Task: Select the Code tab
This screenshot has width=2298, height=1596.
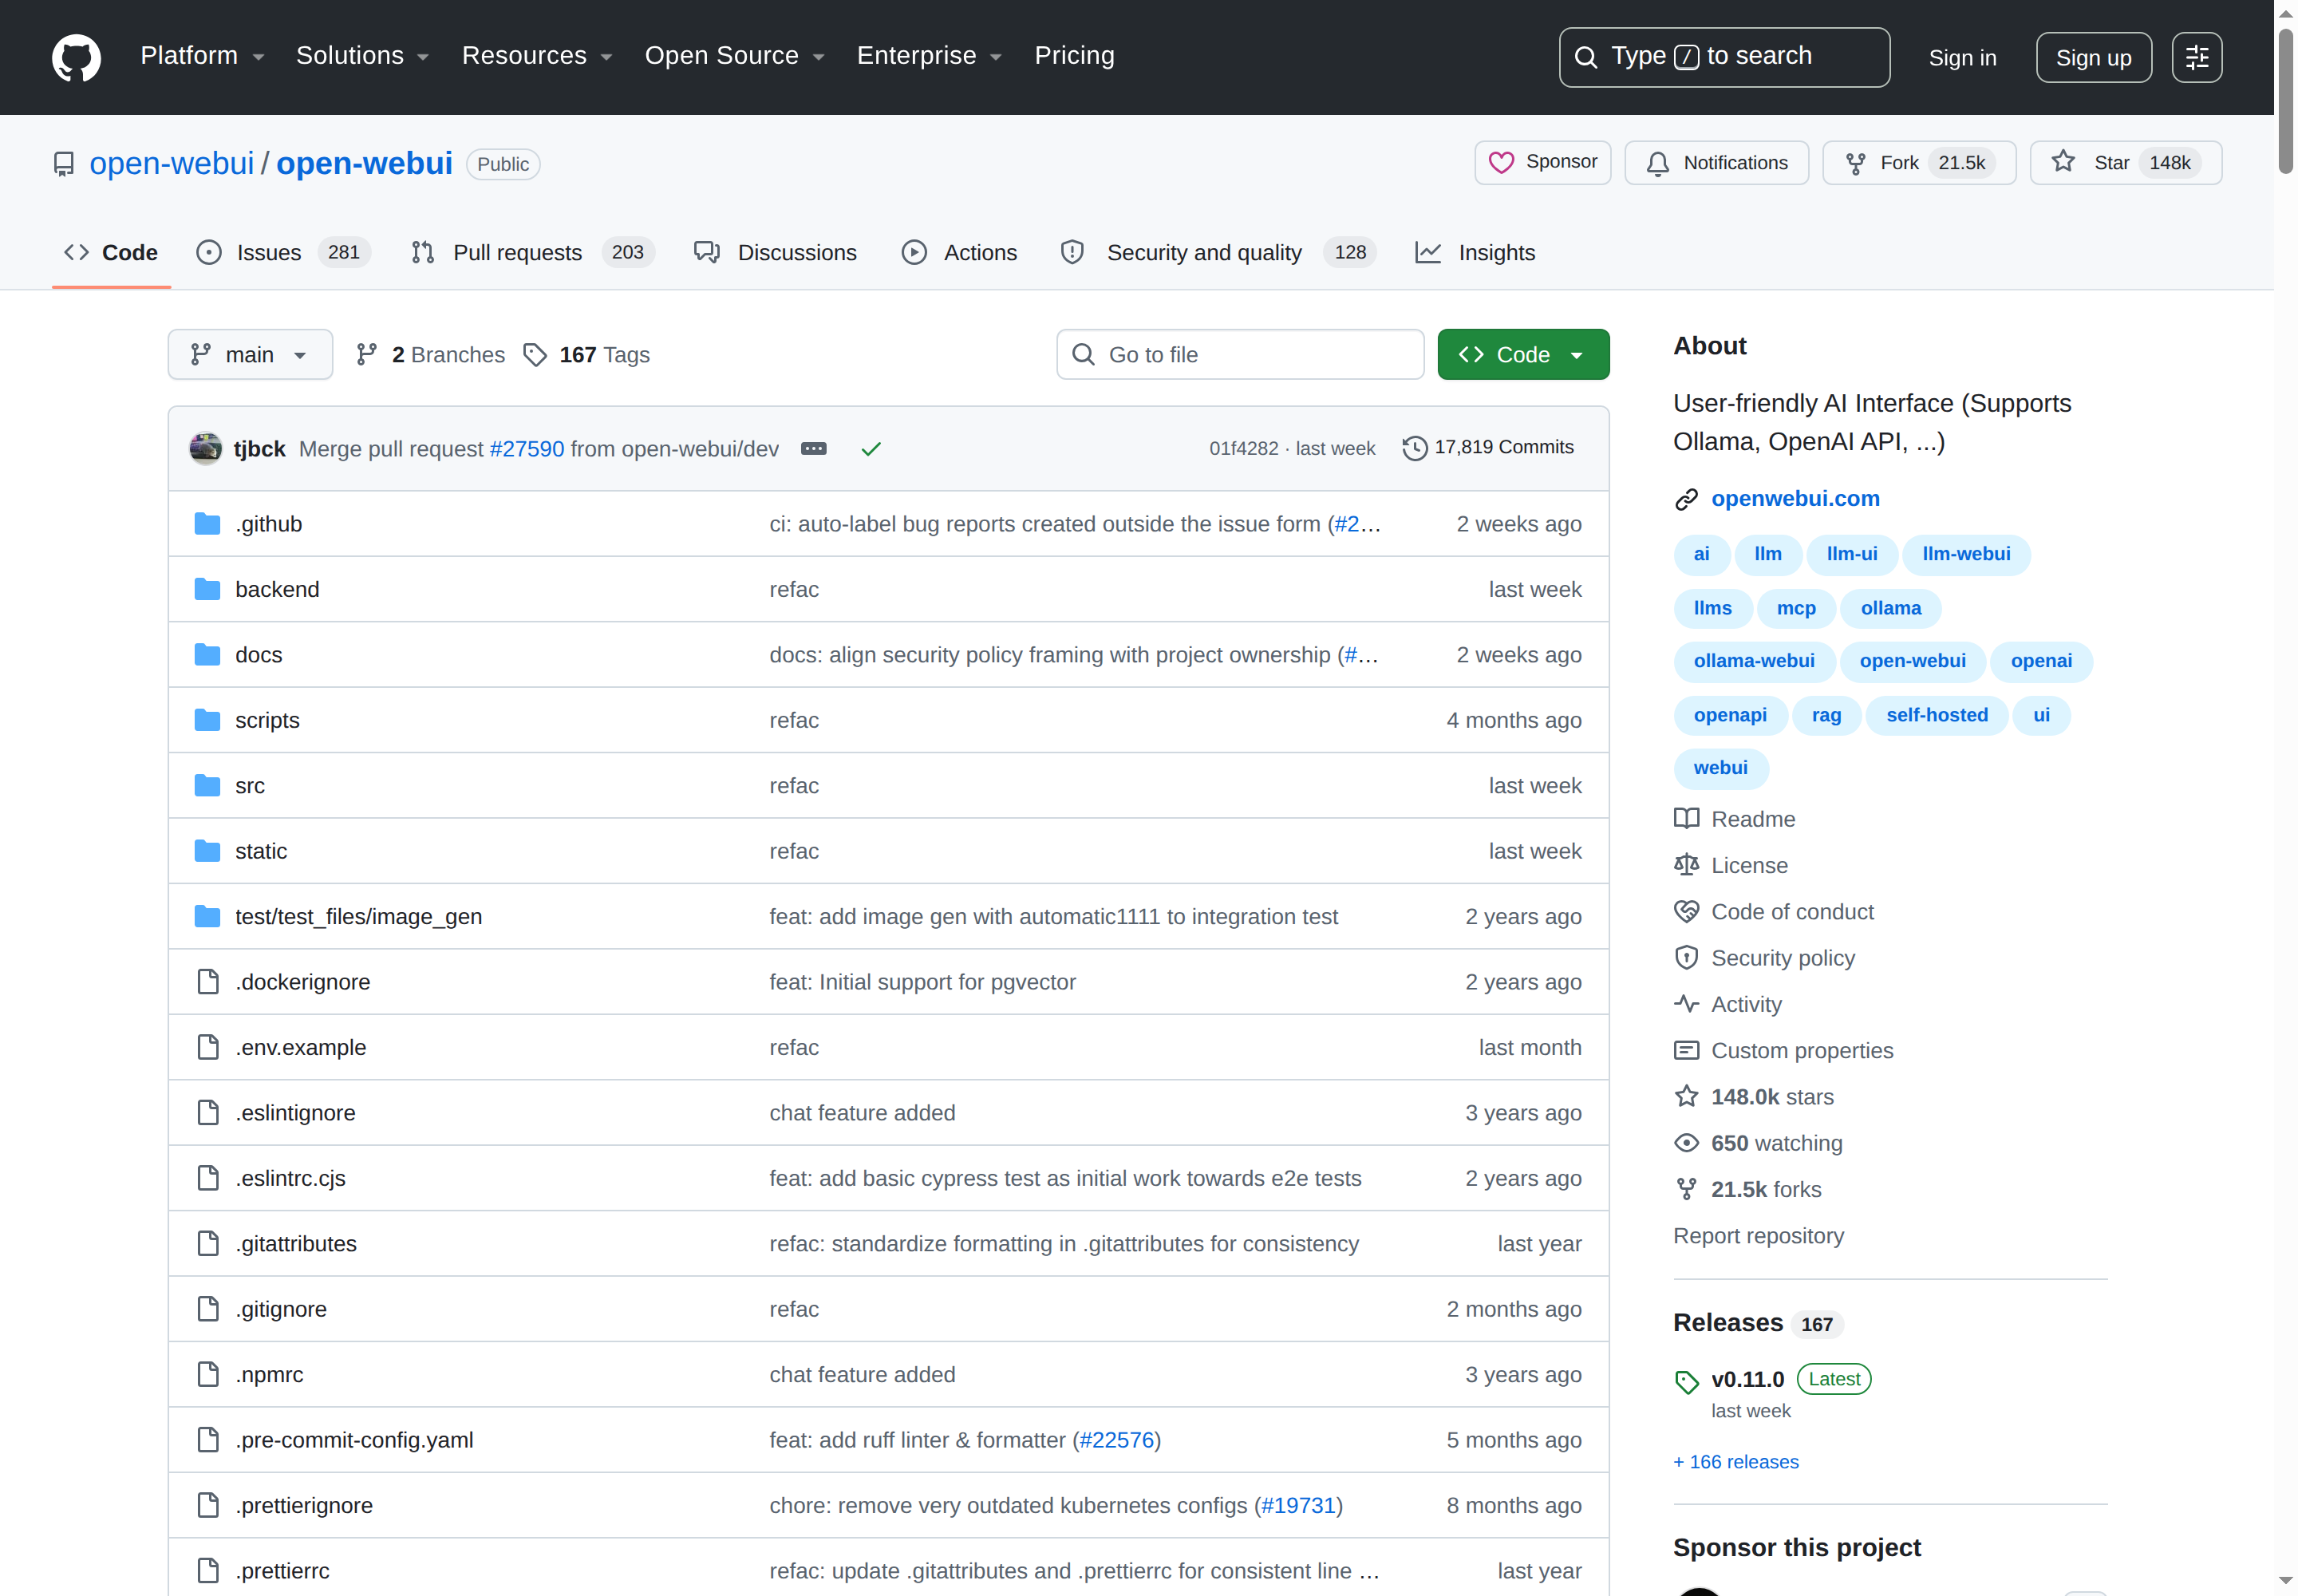Action: [x=111, y=253]
